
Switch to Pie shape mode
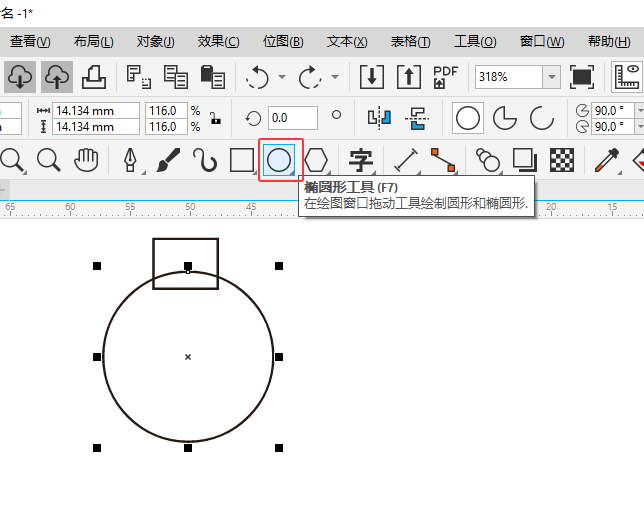click(x=506, y=118)
